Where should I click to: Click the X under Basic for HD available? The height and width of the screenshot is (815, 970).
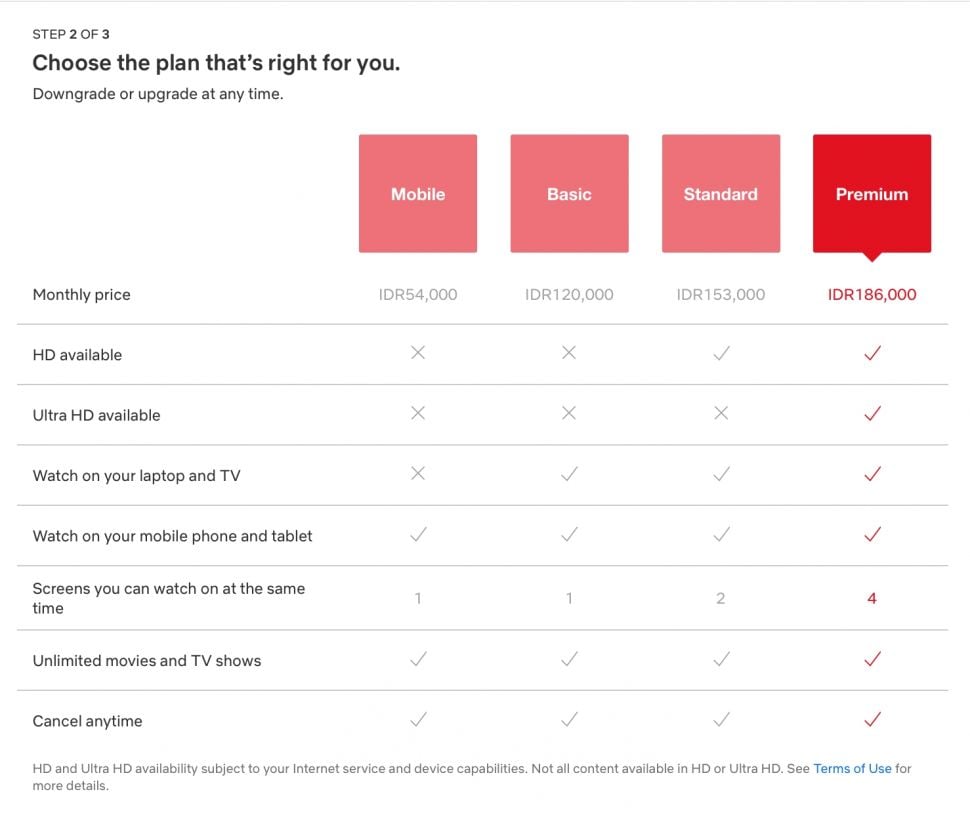click(x=569, y=353)
